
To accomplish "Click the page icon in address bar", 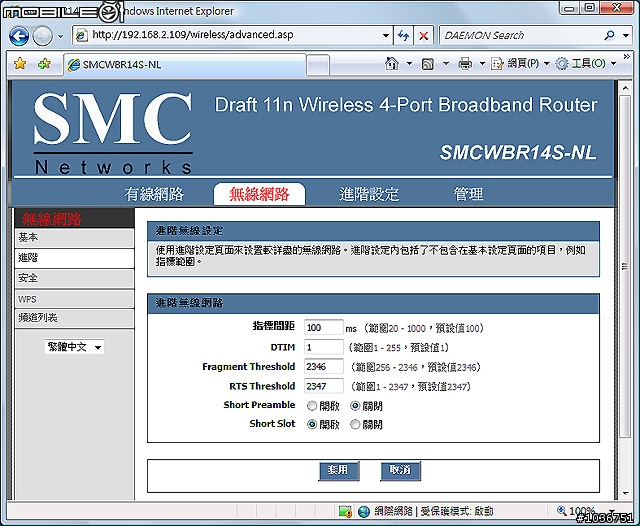I will 82,36.
